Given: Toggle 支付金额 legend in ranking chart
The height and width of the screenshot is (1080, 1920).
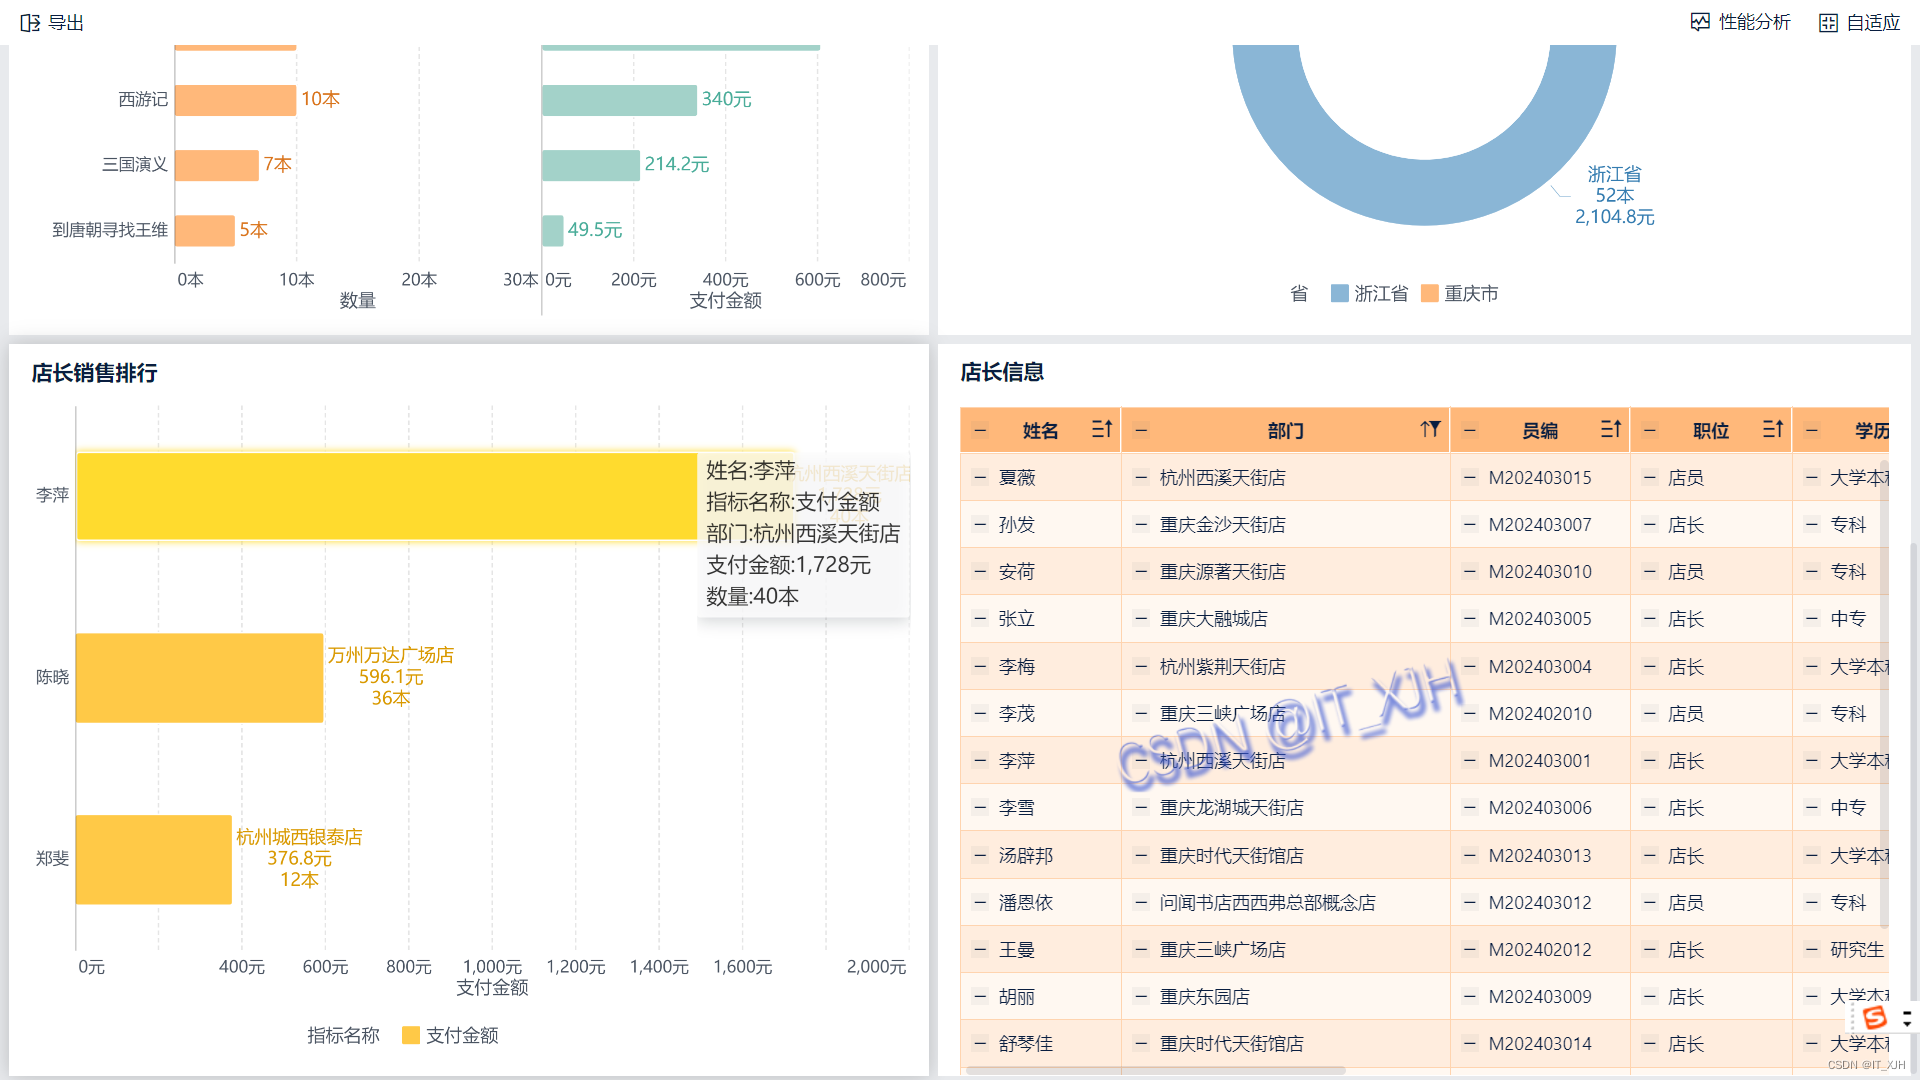Looking at the screenshot, I should click(449, 1035).
